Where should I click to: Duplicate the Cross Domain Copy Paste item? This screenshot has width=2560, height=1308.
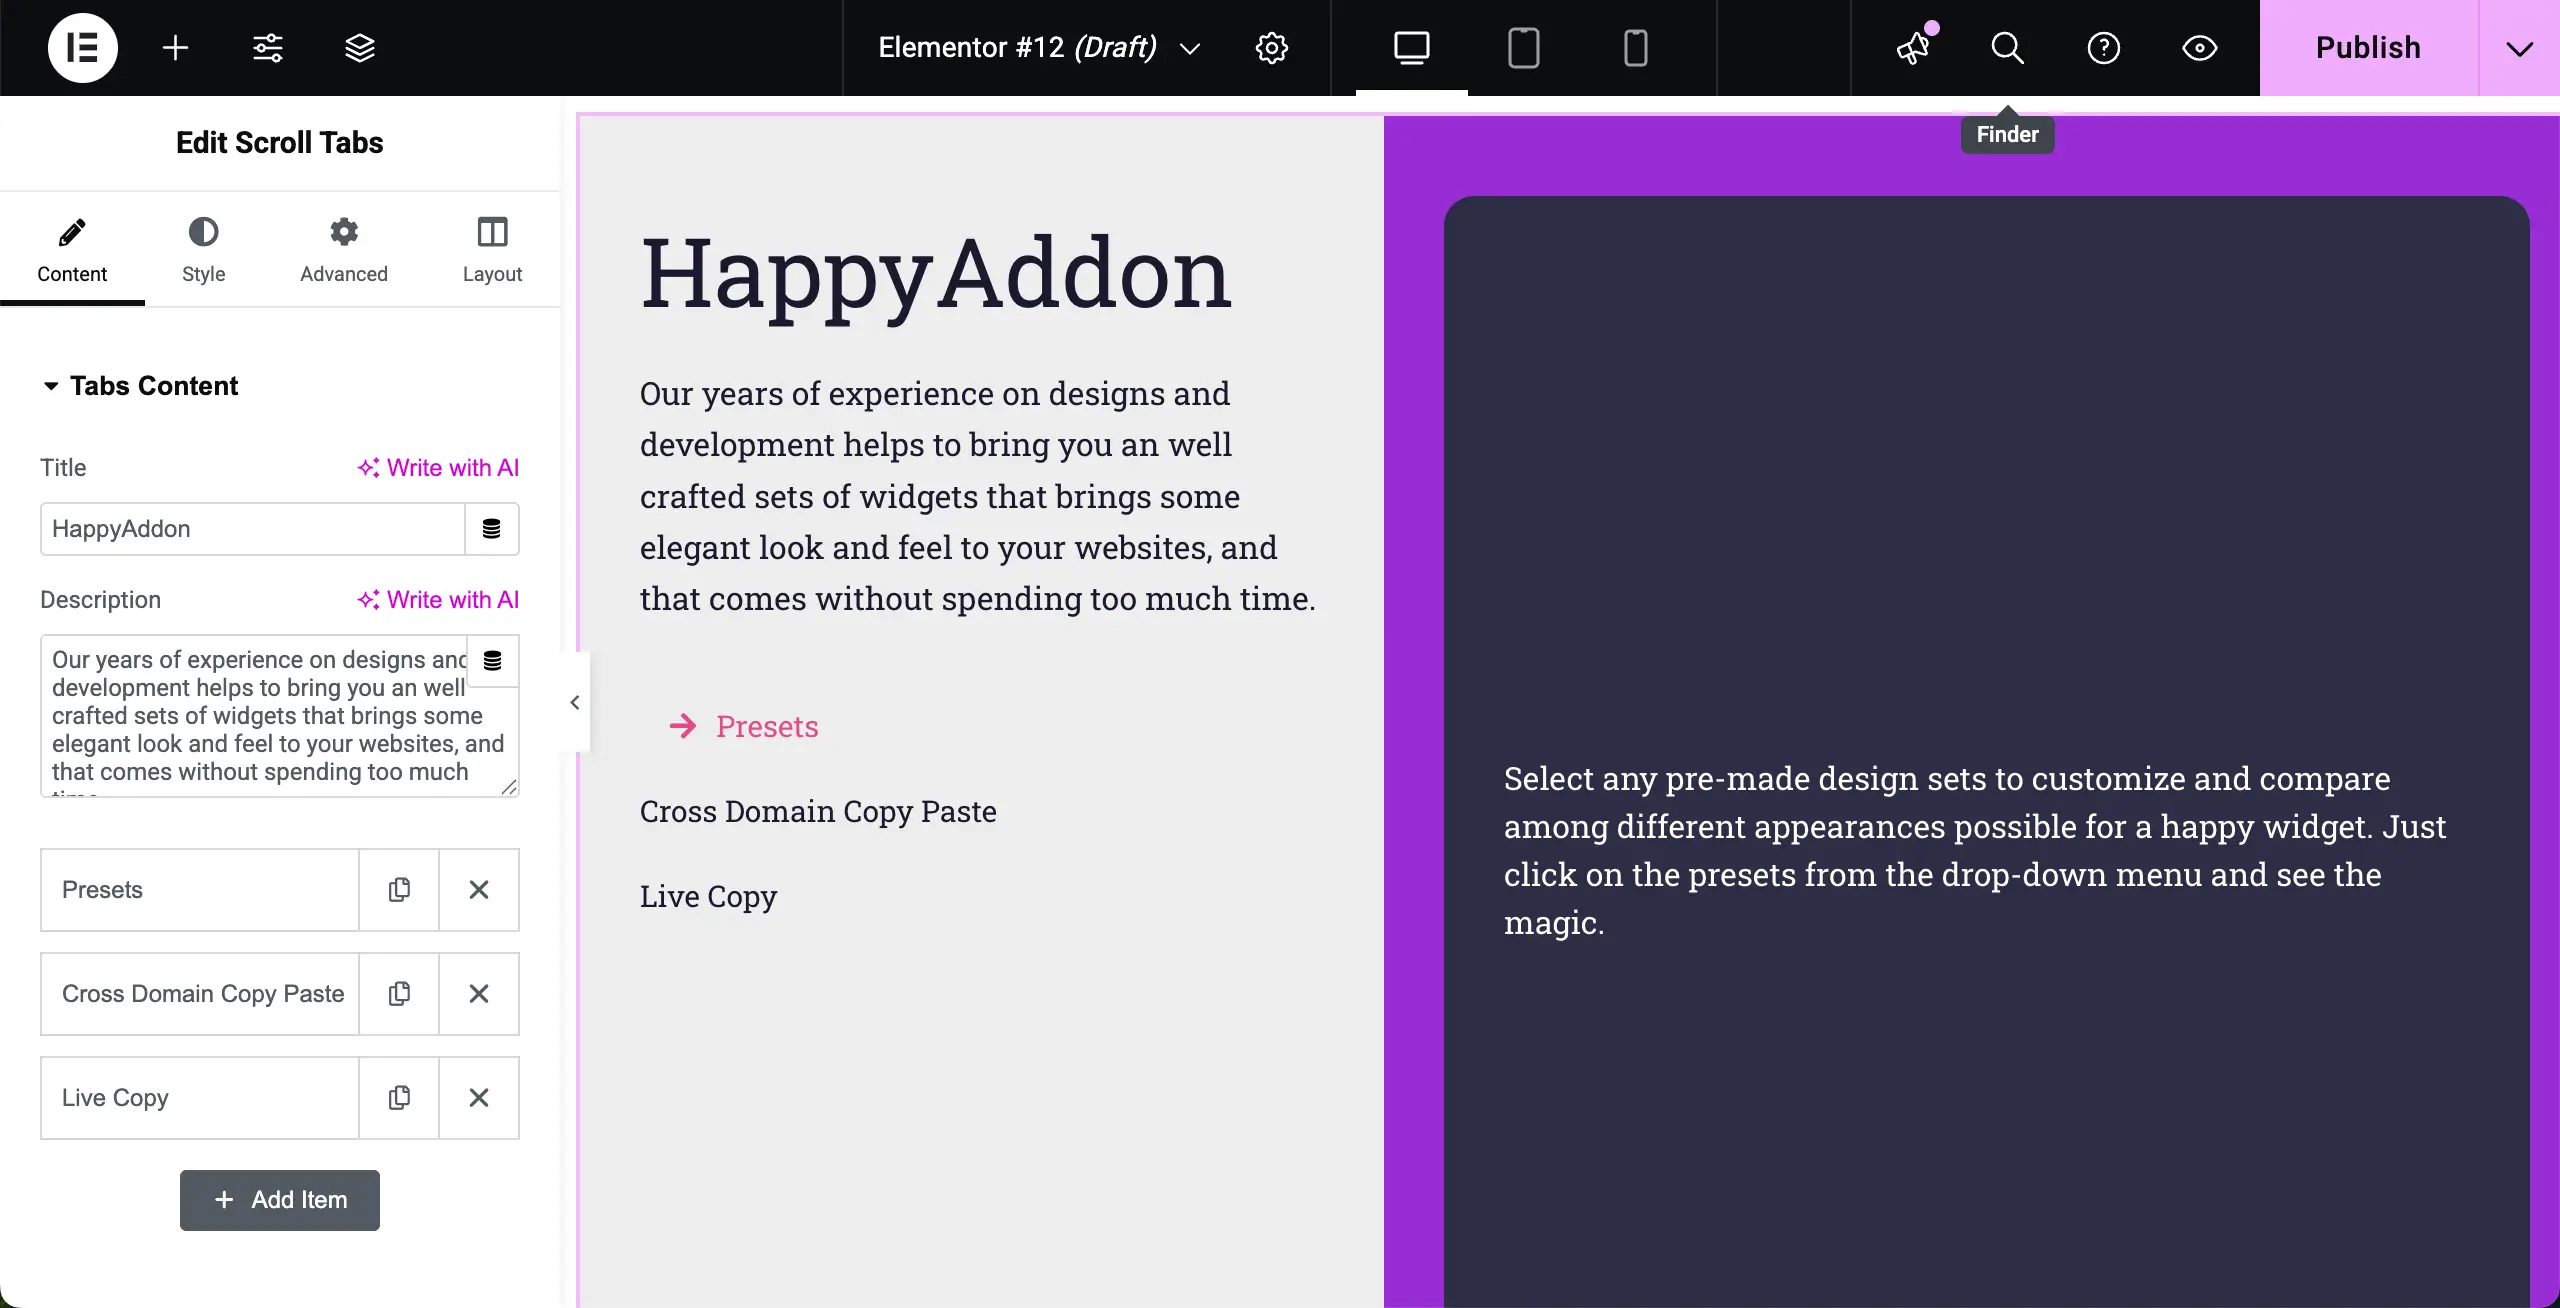tap(399, 994)
